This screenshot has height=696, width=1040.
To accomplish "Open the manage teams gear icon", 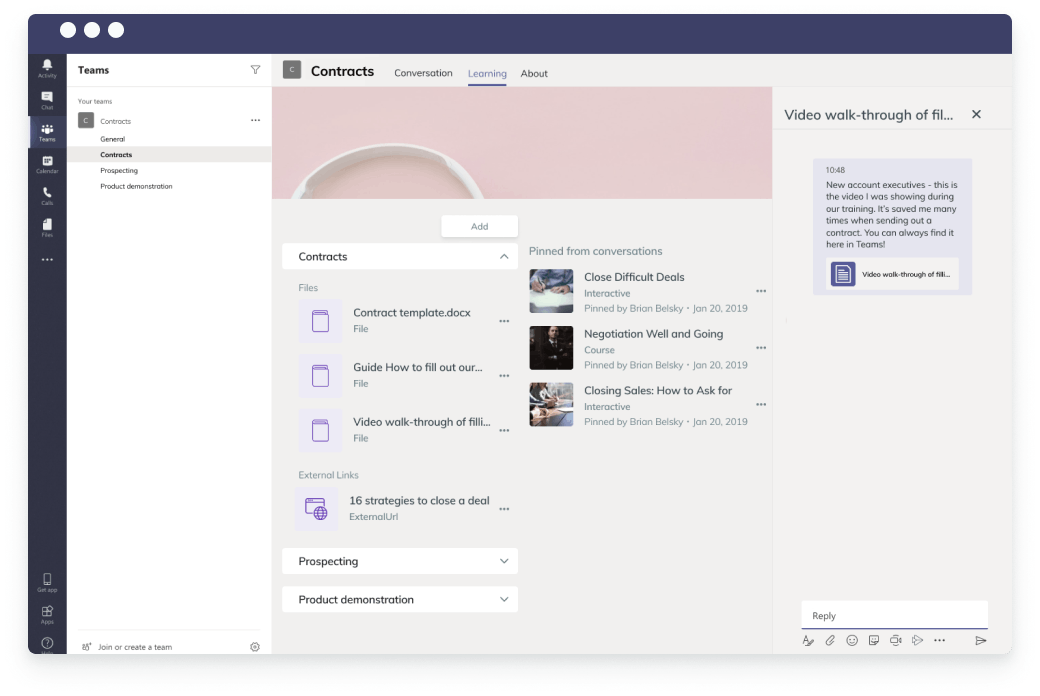I will coord(255,647).
